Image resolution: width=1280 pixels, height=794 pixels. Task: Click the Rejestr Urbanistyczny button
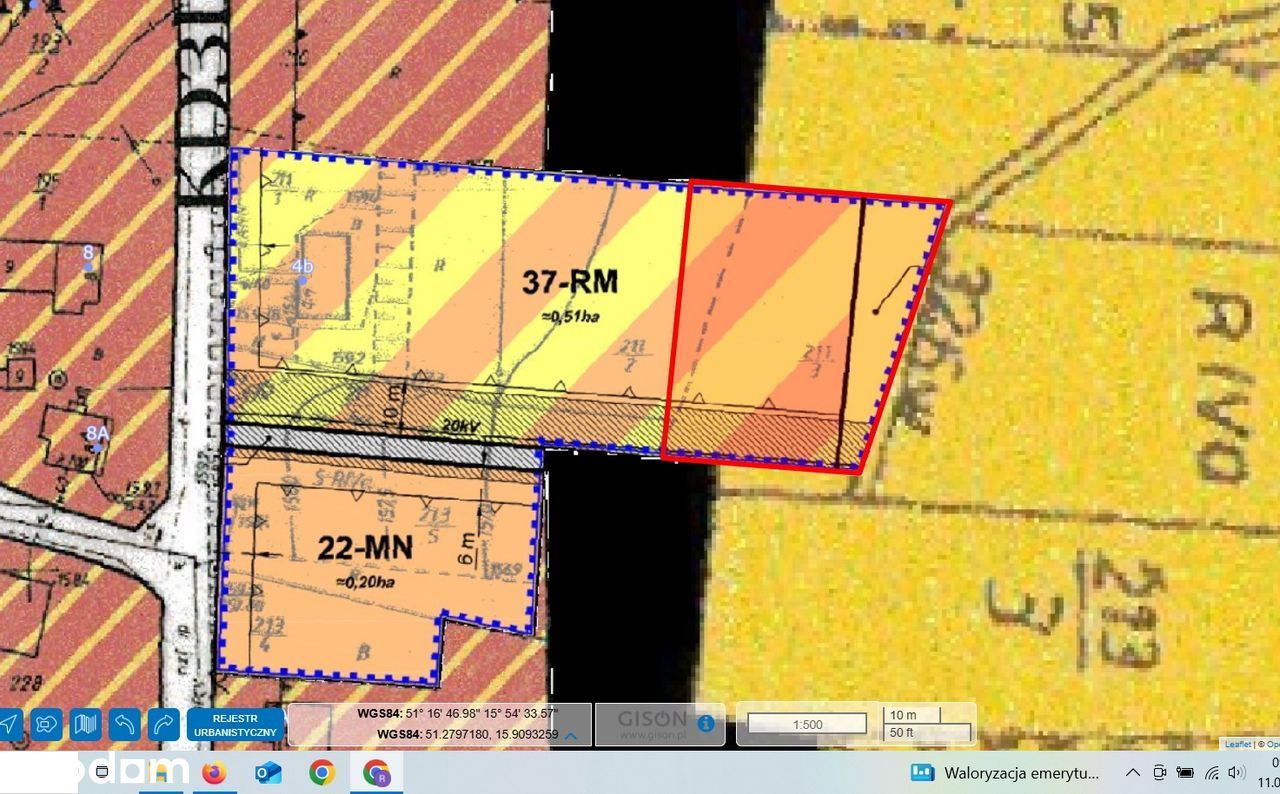click(x=235, y=725)
